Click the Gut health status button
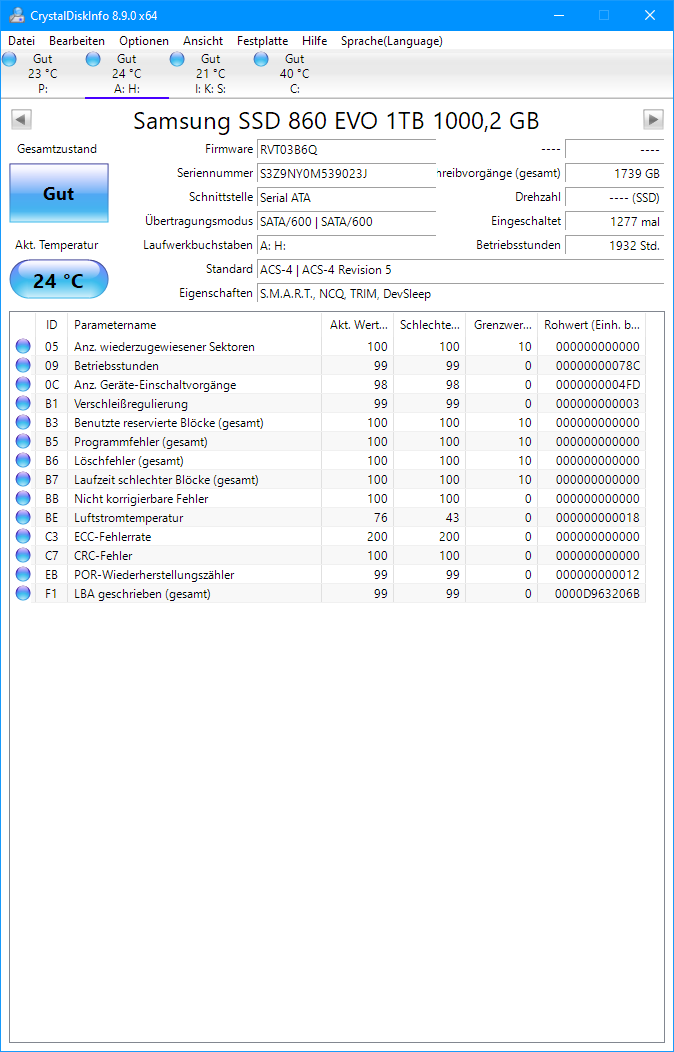The height and width of the screenshot is (1052, 674). click(59, 193)
